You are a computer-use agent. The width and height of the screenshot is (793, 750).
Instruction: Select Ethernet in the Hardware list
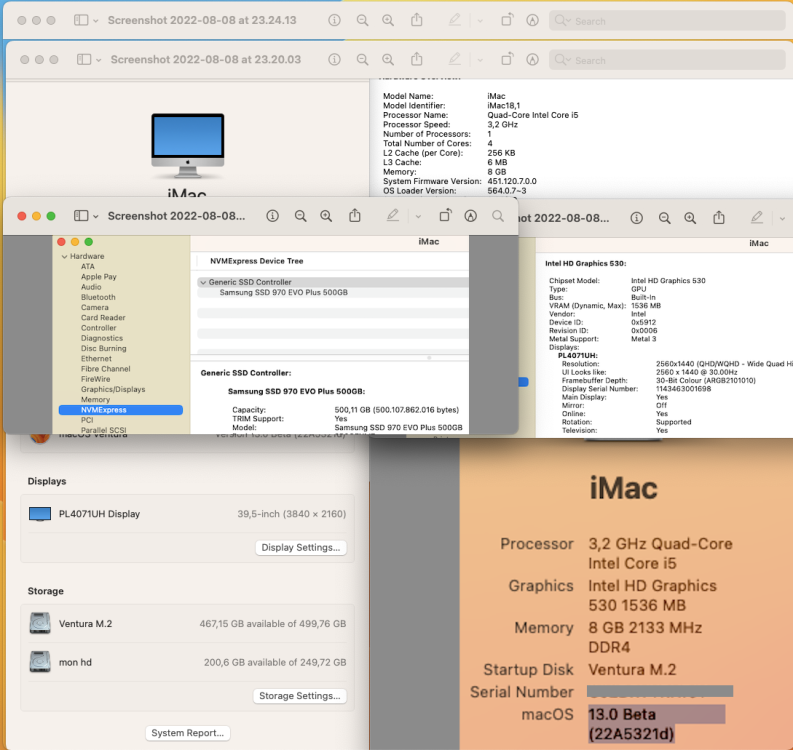(x=96, y=359)
